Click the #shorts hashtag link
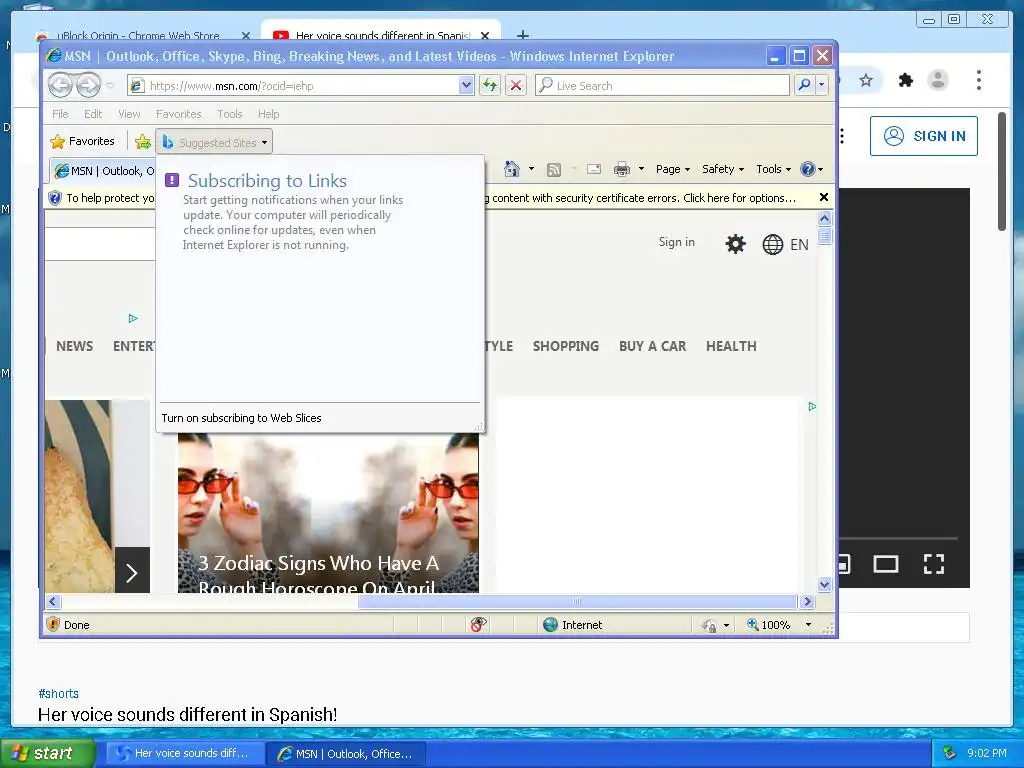The image size is (1024, 768). (x=58, y=694)
